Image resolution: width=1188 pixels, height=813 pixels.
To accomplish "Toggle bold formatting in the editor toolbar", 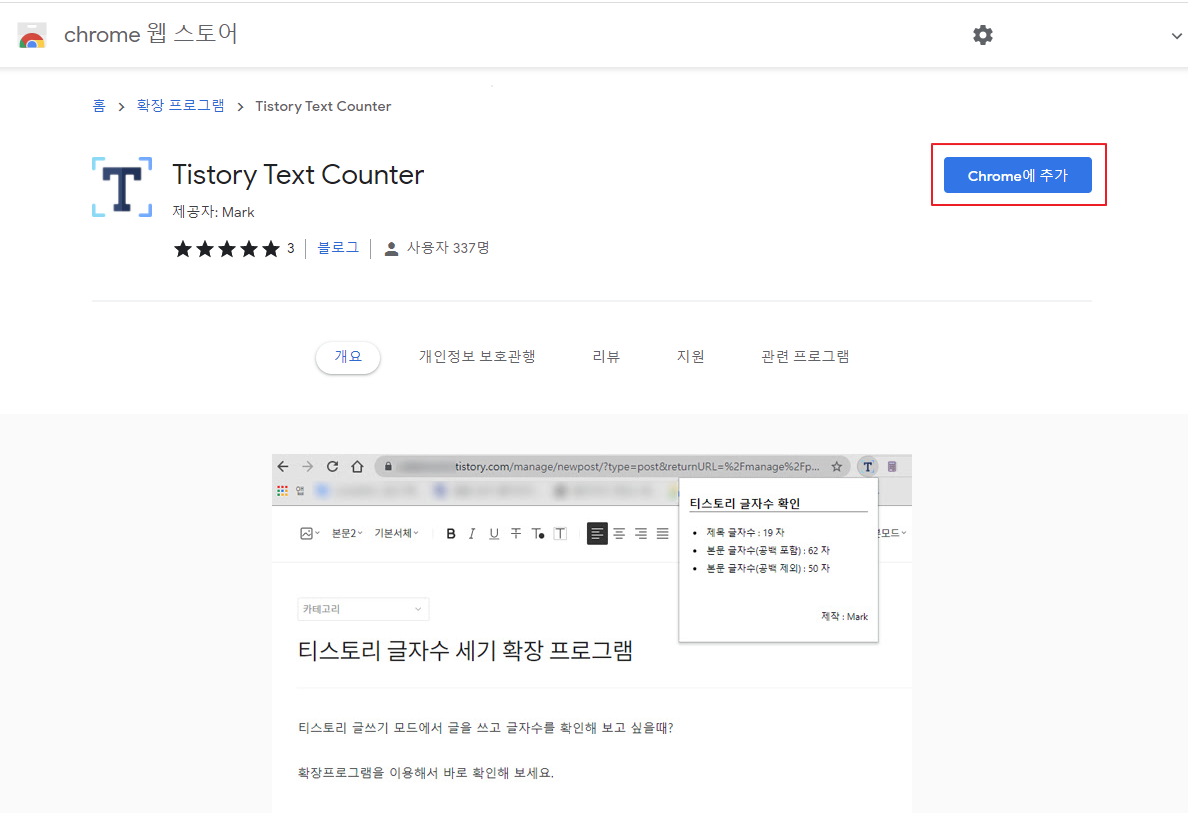I will 451,533.
